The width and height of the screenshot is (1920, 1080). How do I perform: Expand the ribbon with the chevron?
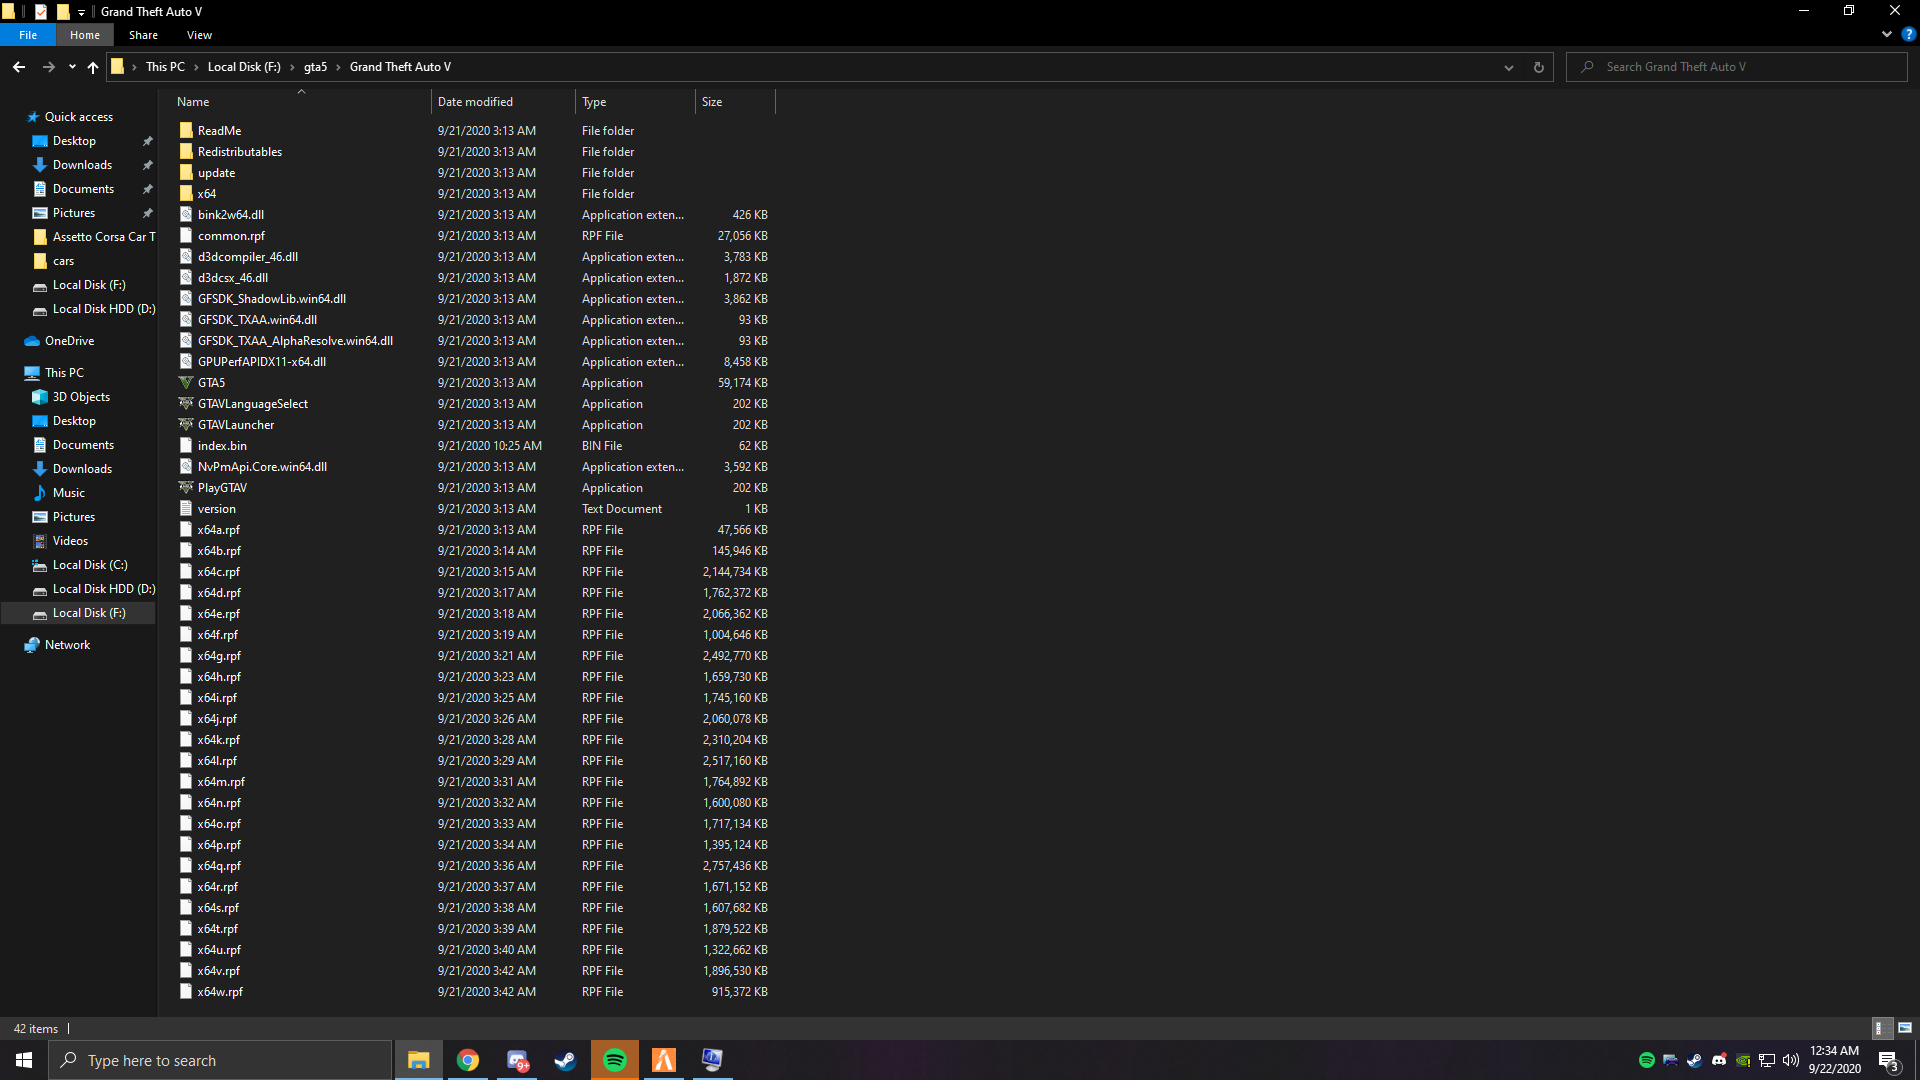click(x=1886, y=34)
